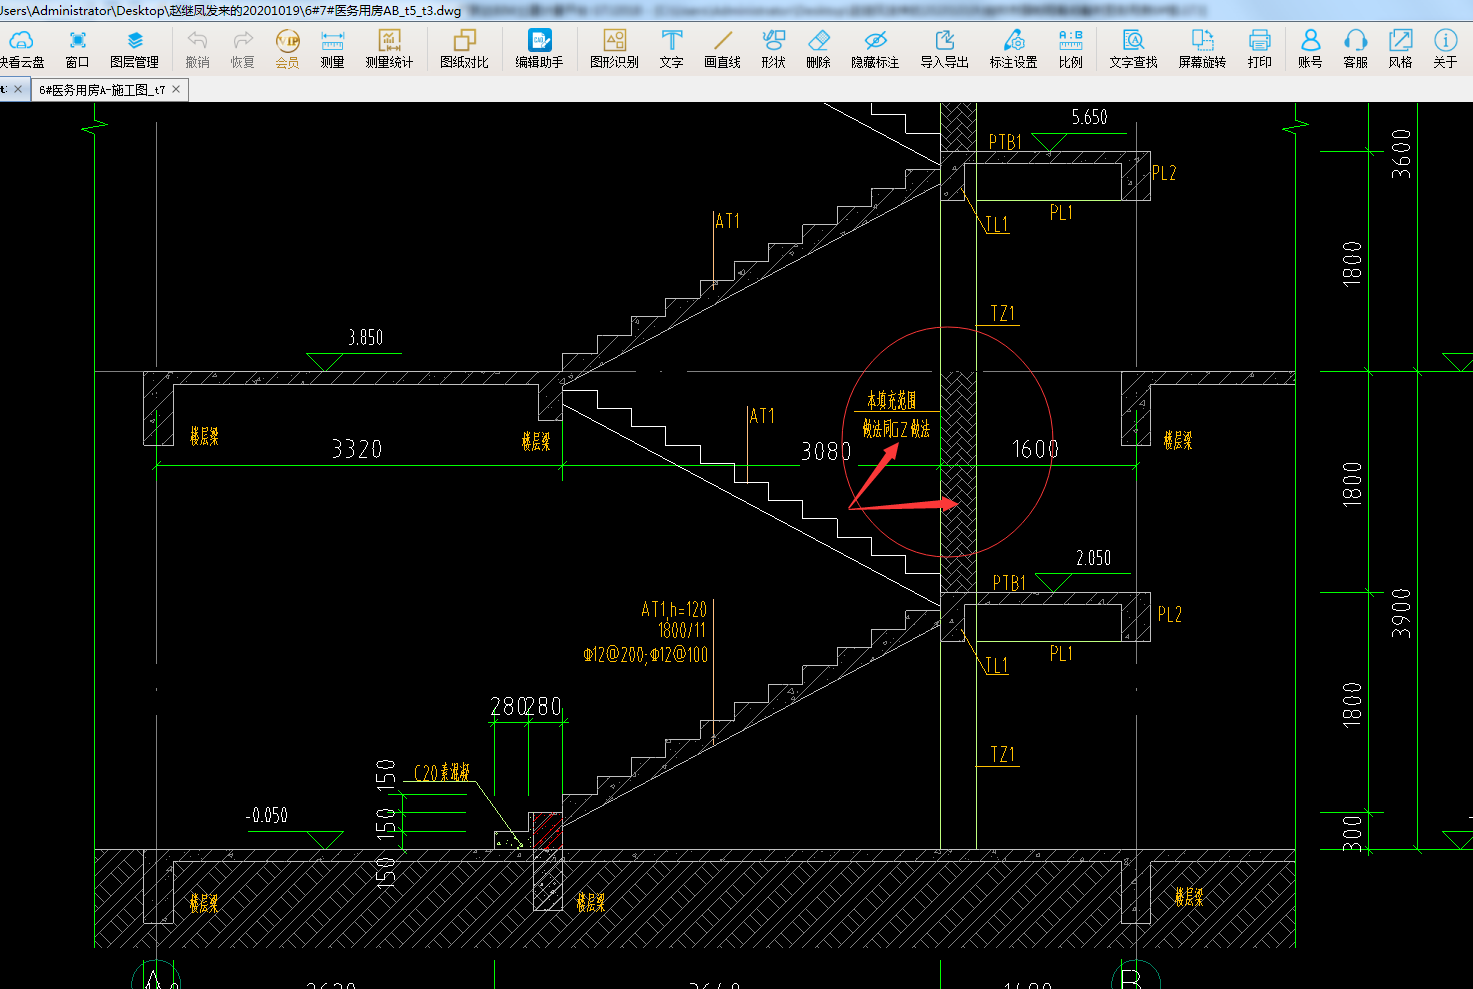
Task: Click the 2.050 elevation label
Action: click(1093, 558)
